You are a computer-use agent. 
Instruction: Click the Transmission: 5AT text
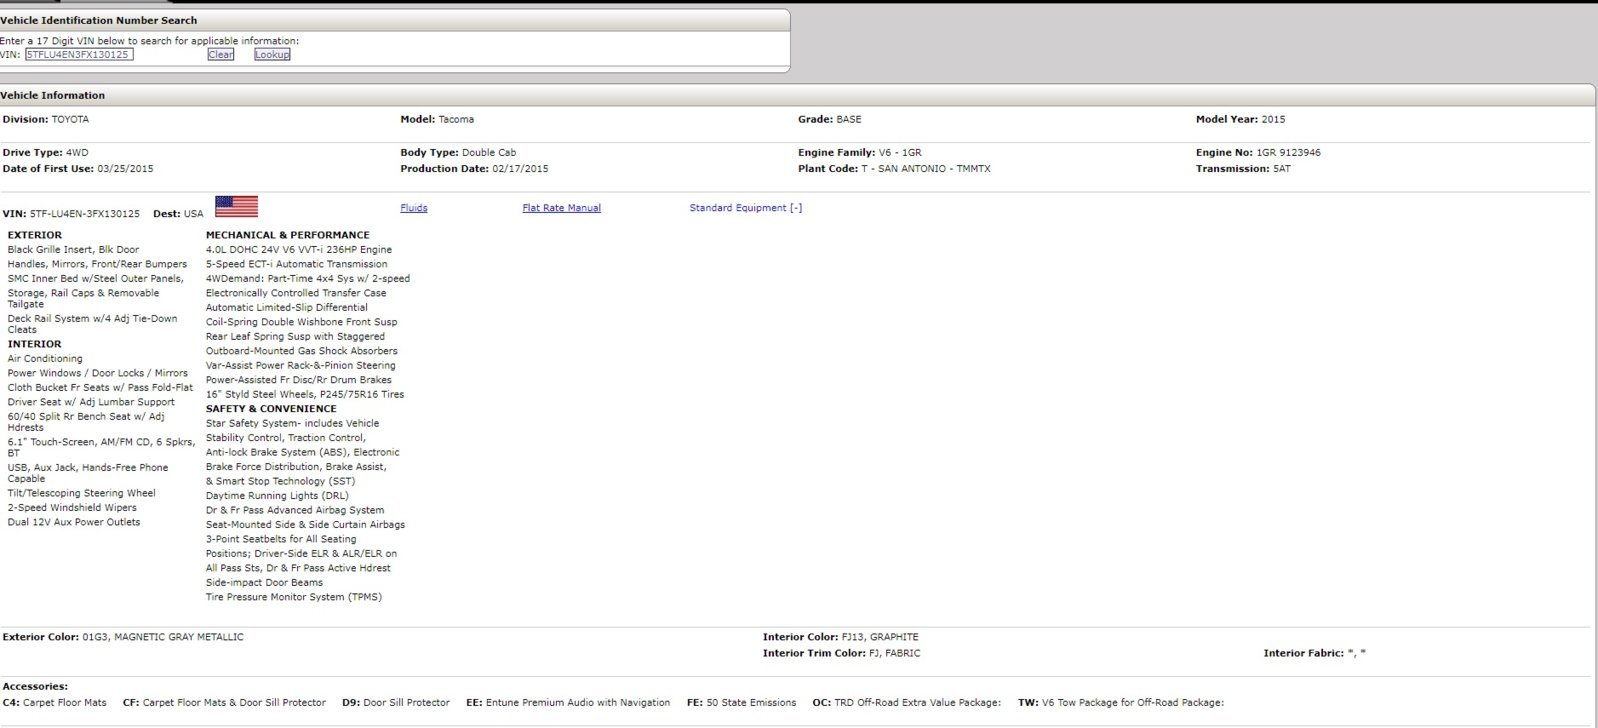[x=1243, y=169]
